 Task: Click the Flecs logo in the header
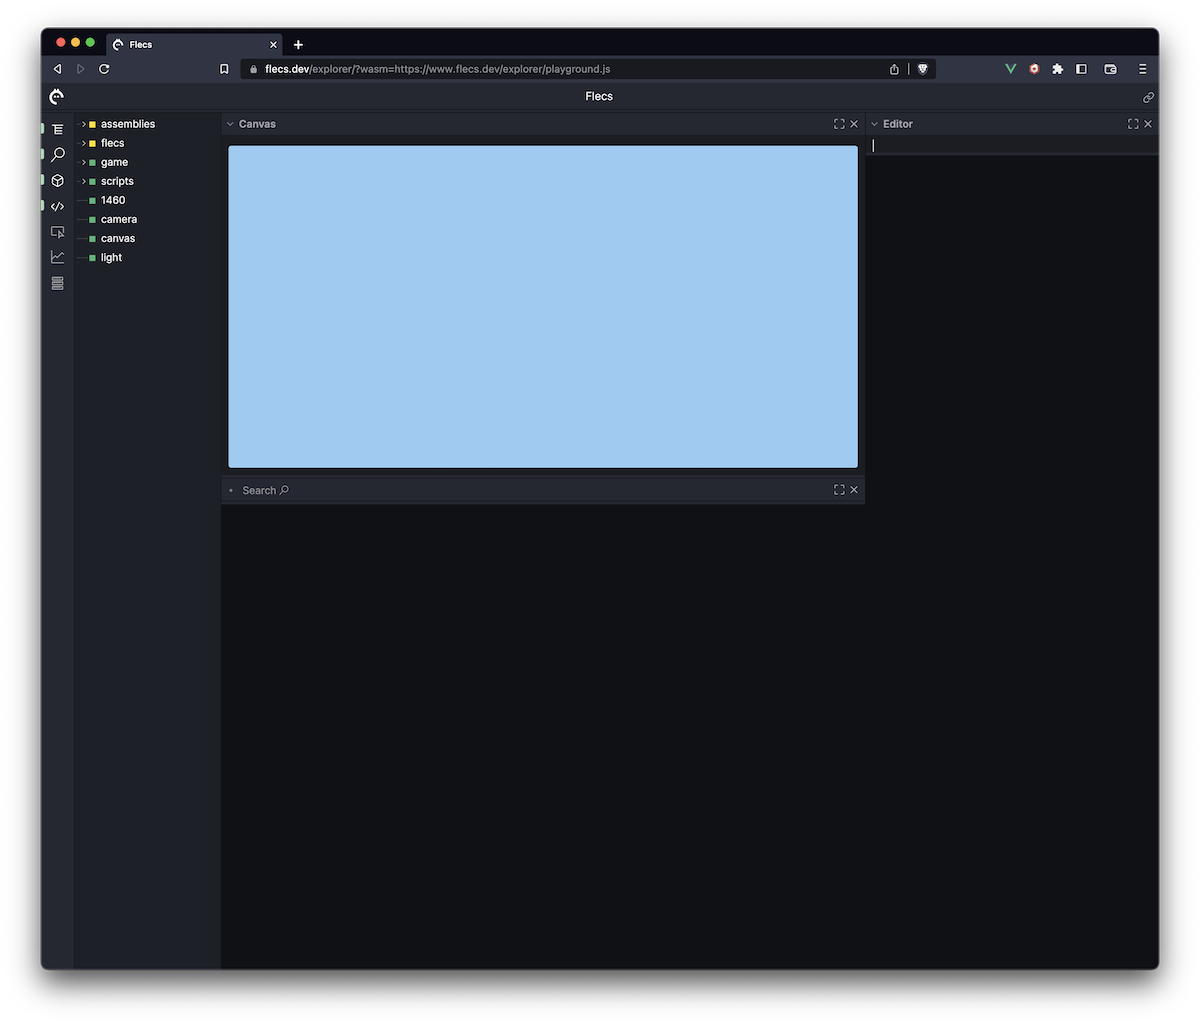tap(56, 96)
